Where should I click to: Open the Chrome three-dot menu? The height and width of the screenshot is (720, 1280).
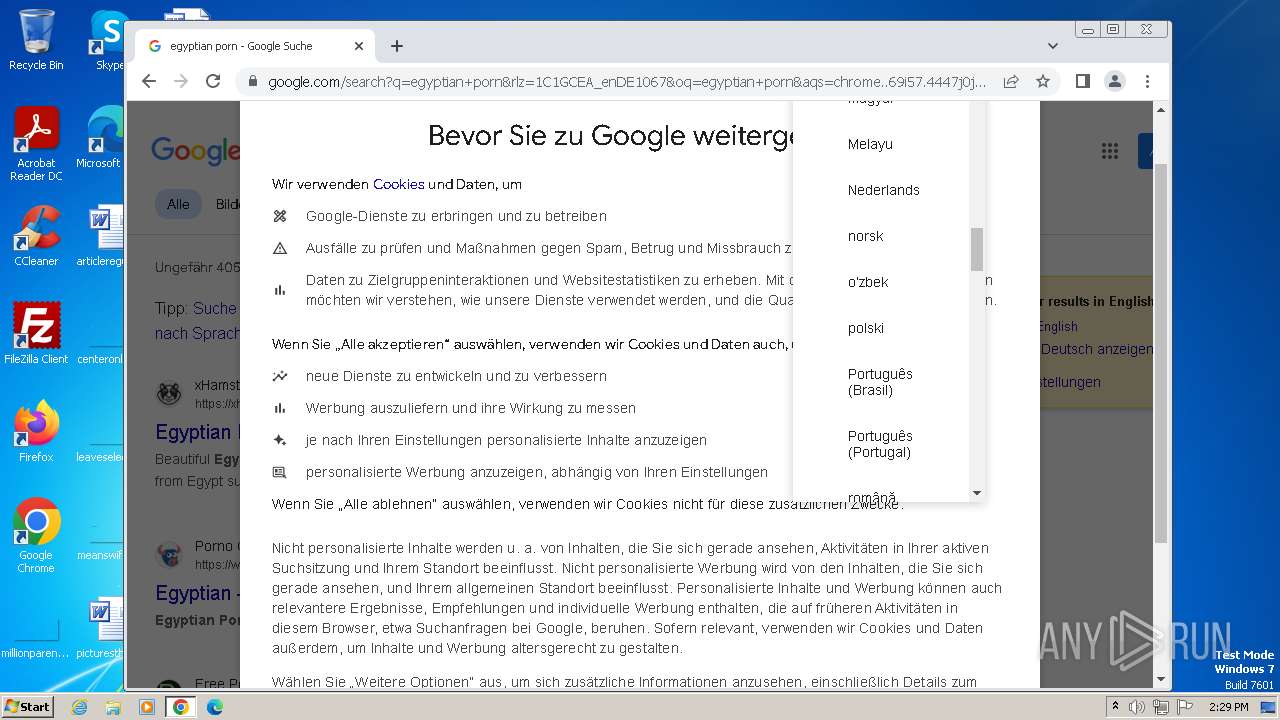point(1147,81)
